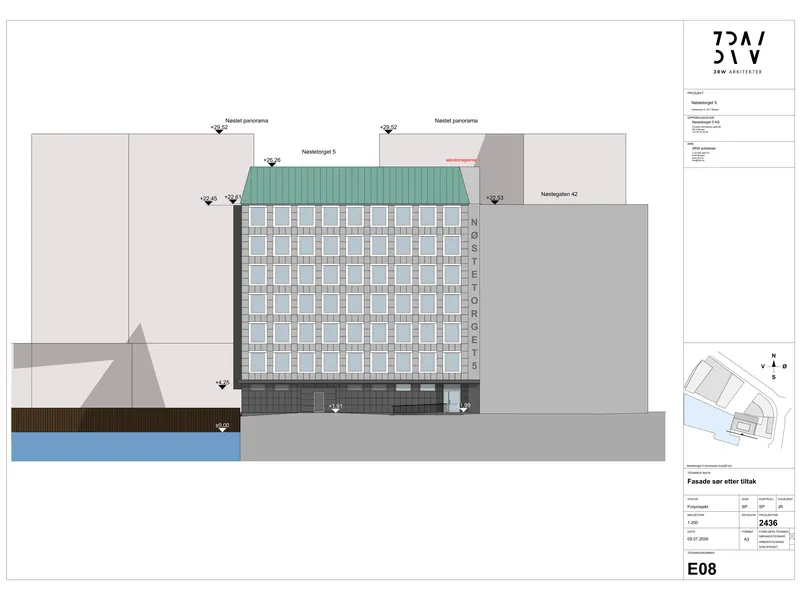Screen dimensions: 800x600
Task: Click the north arrow compass symbol
Action: coord(773,366)
